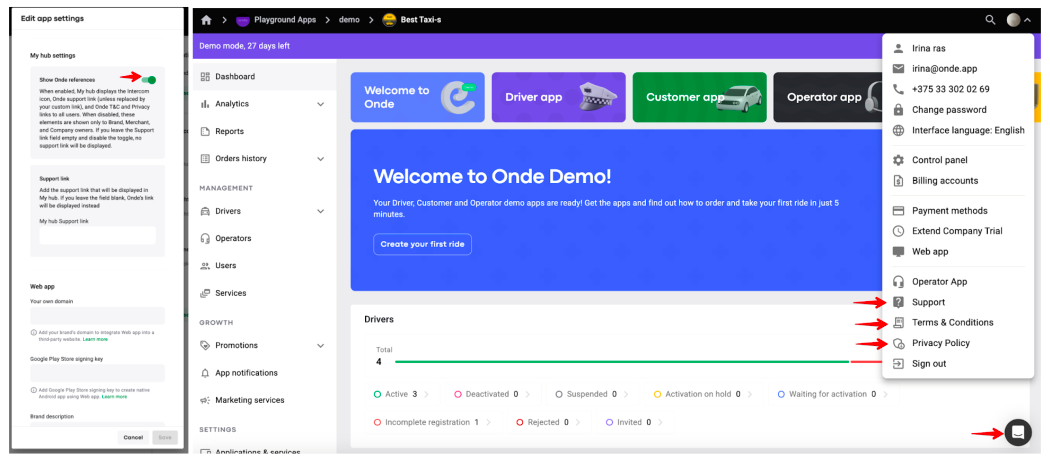The width and height of the screenshot is (1050, 460).
Task: Open Learn more link under Your own domain
Action: pos(95,339)
